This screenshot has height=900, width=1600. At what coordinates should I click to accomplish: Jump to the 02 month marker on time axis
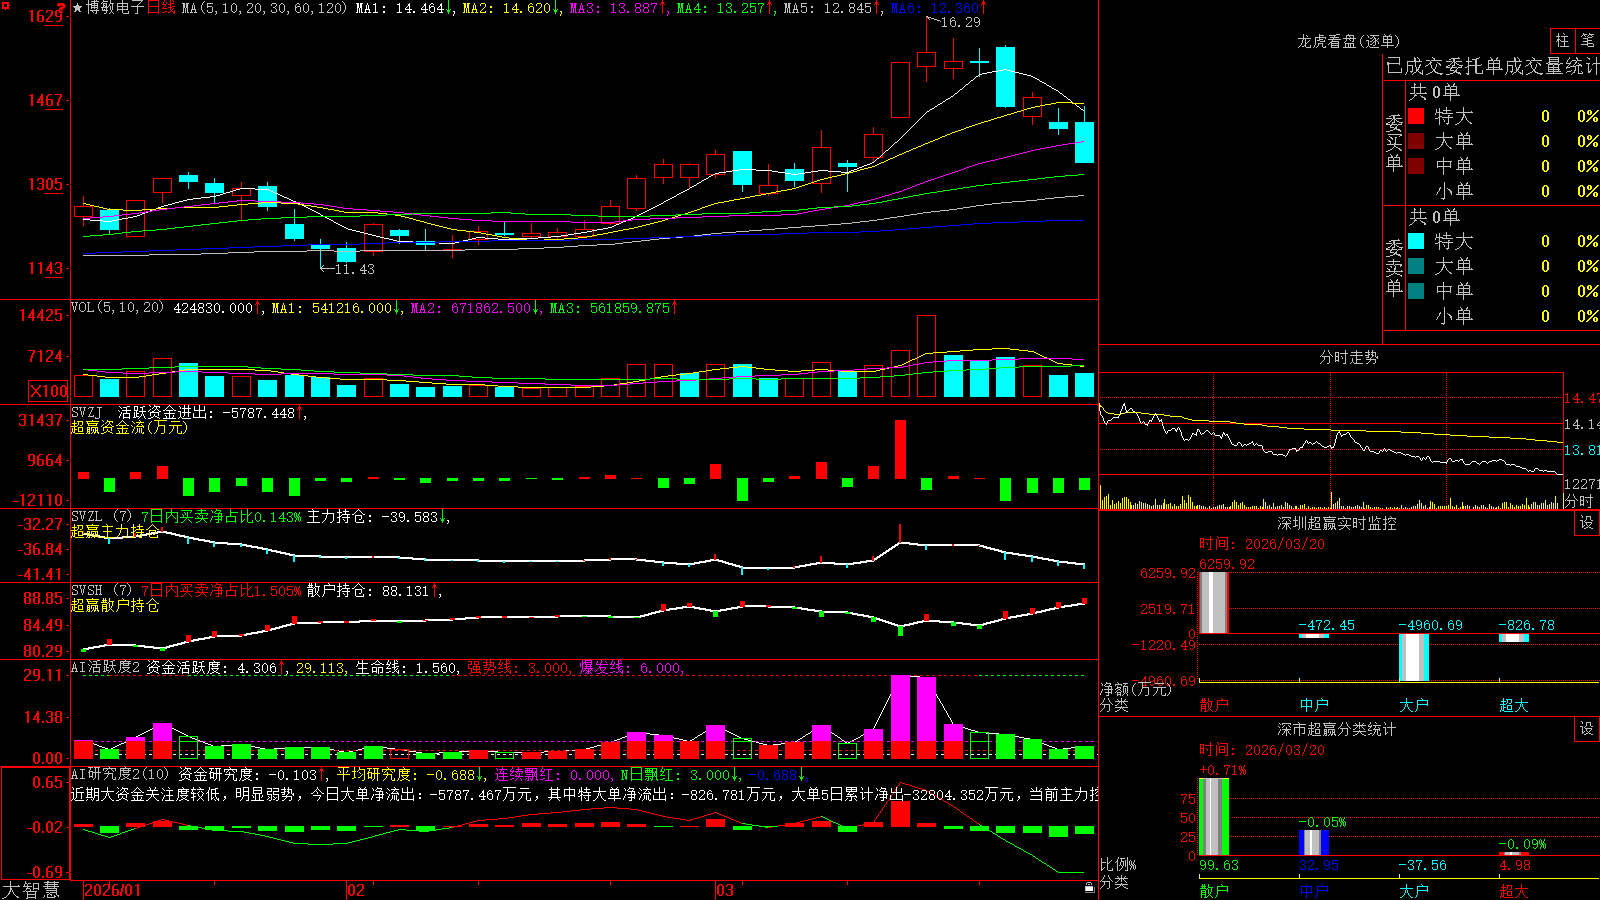pos(355,890)
